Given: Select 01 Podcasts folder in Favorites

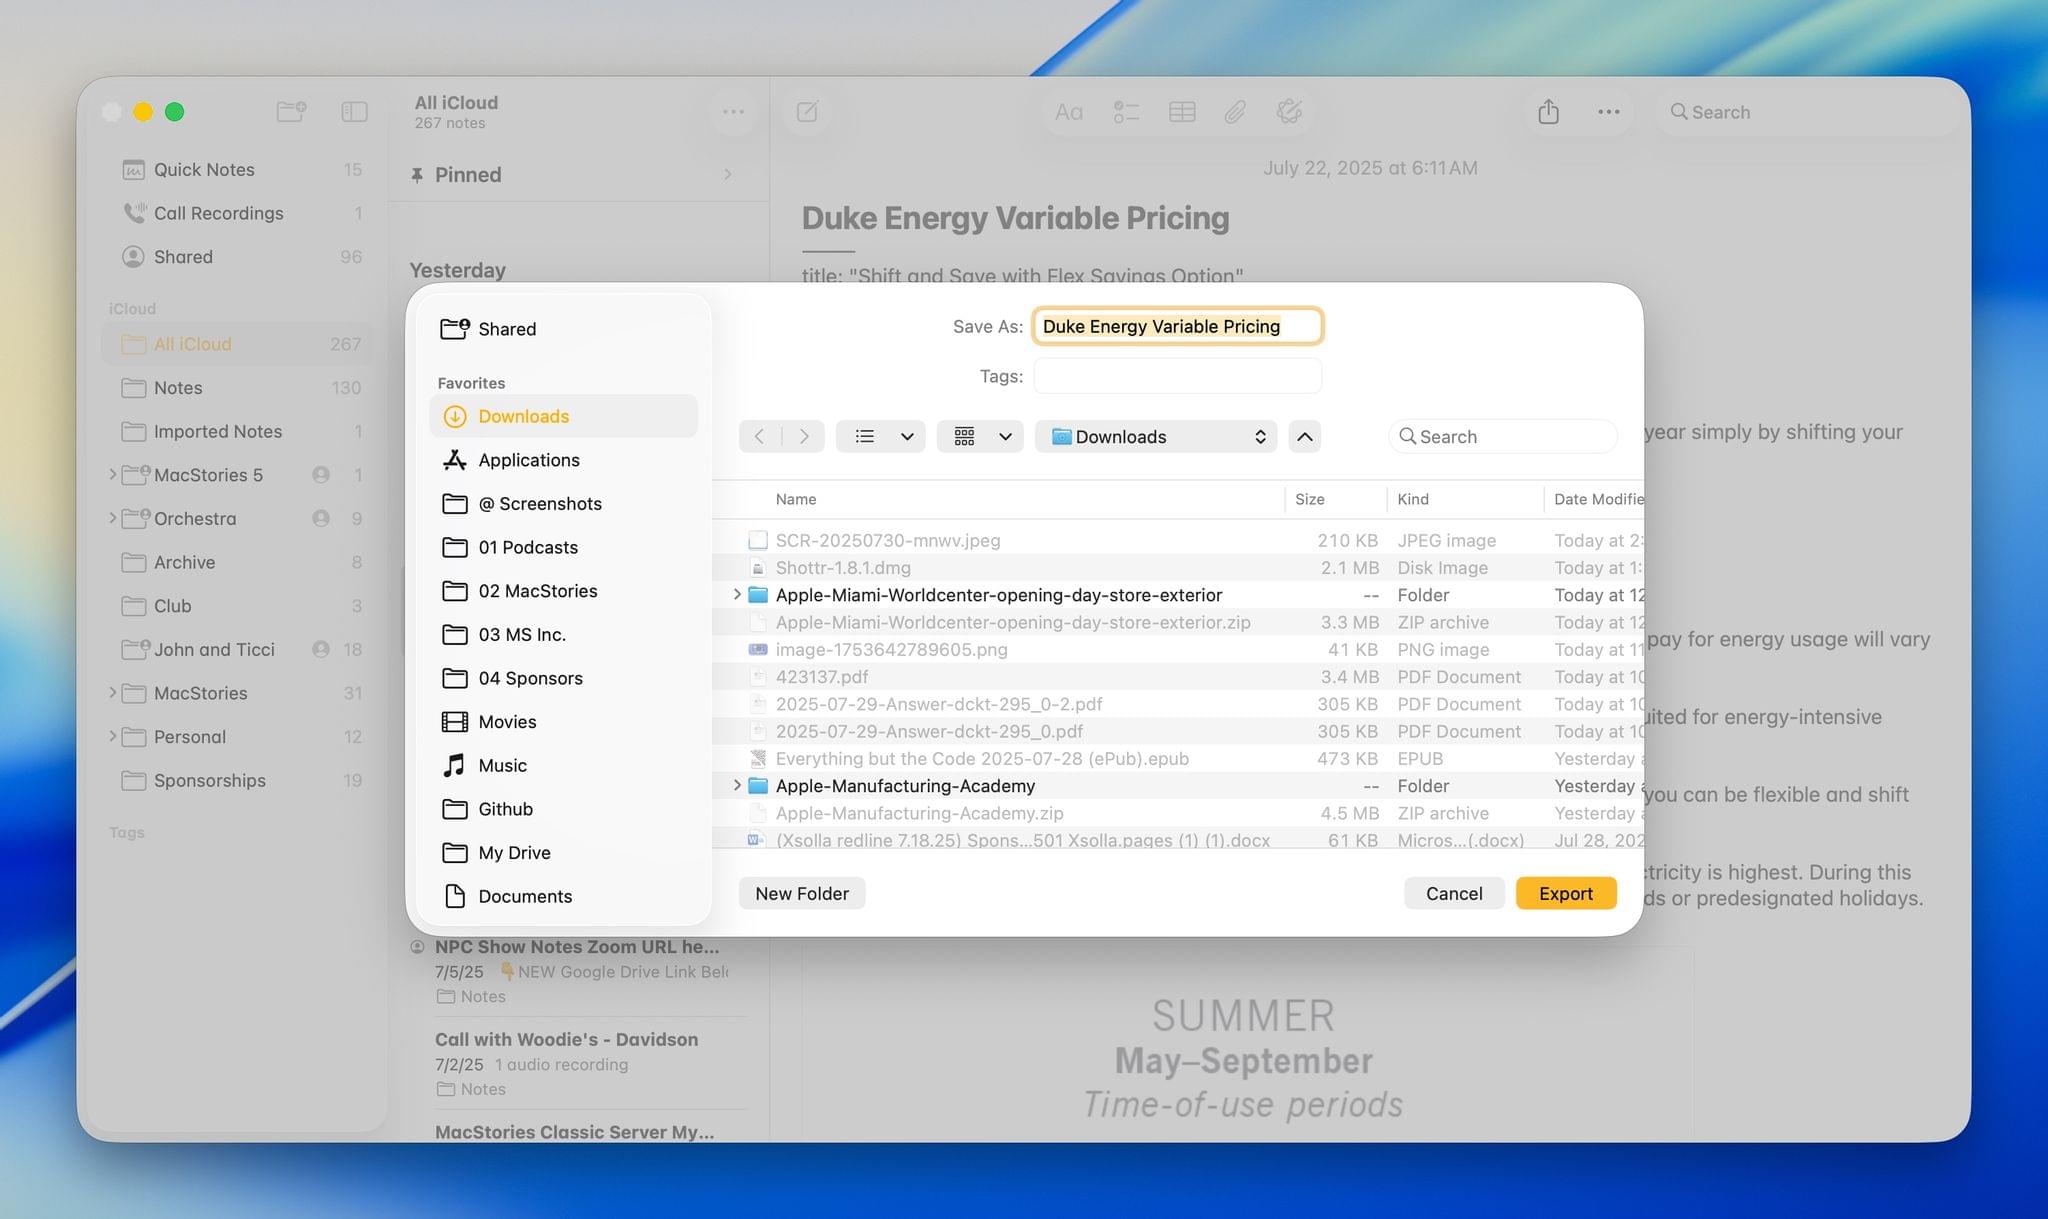Looking at the screenshot, I should (563, 547).
